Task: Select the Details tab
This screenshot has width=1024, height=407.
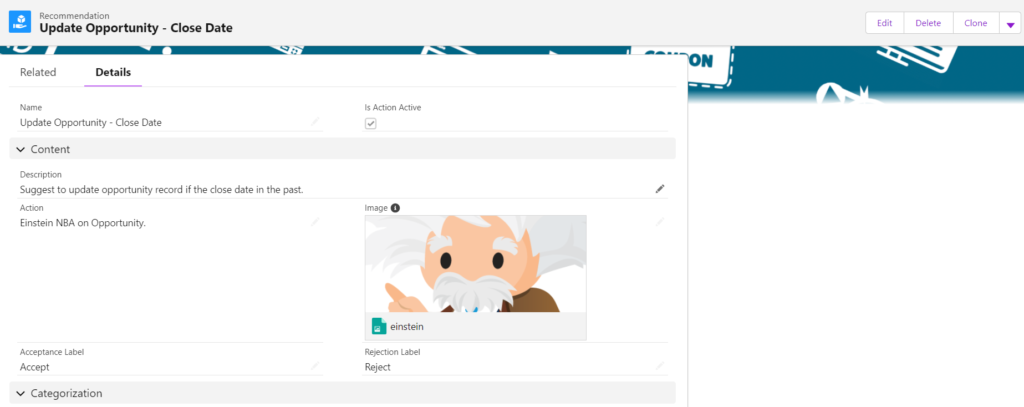Action: click(113, 73)
